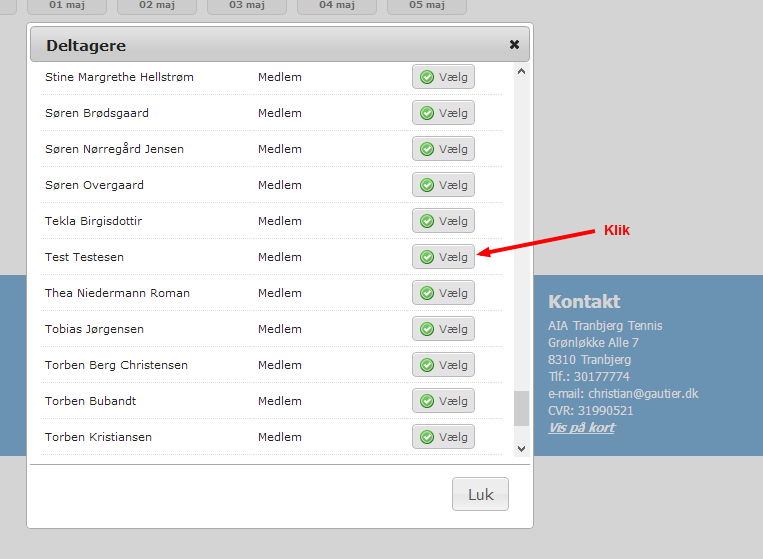The image size is (763, 559).
Task: Click scrollbar up arrow in participant list
Action: point(521,72)
